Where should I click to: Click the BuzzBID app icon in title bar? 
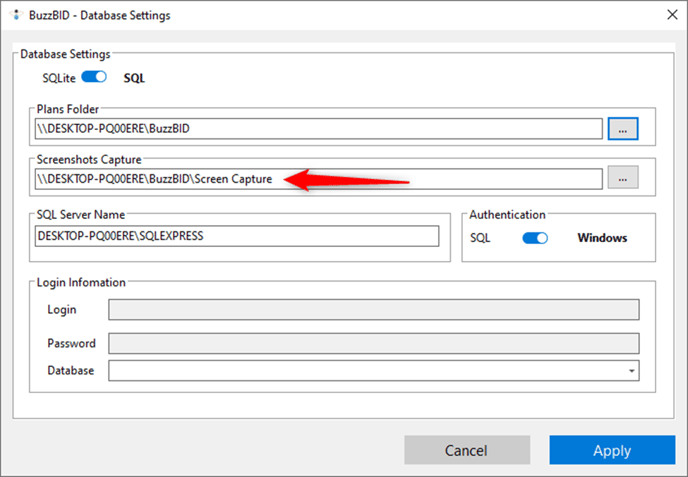pyautogui.click(x=16, y=15)
